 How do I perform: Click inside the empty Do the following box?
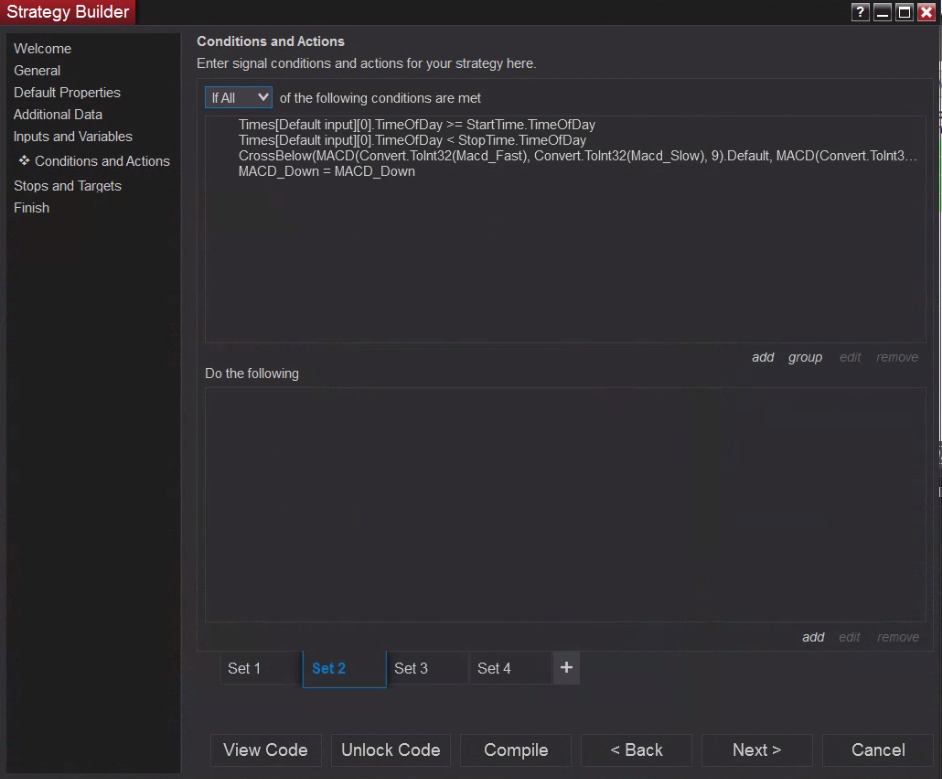[x=565, y=505]
